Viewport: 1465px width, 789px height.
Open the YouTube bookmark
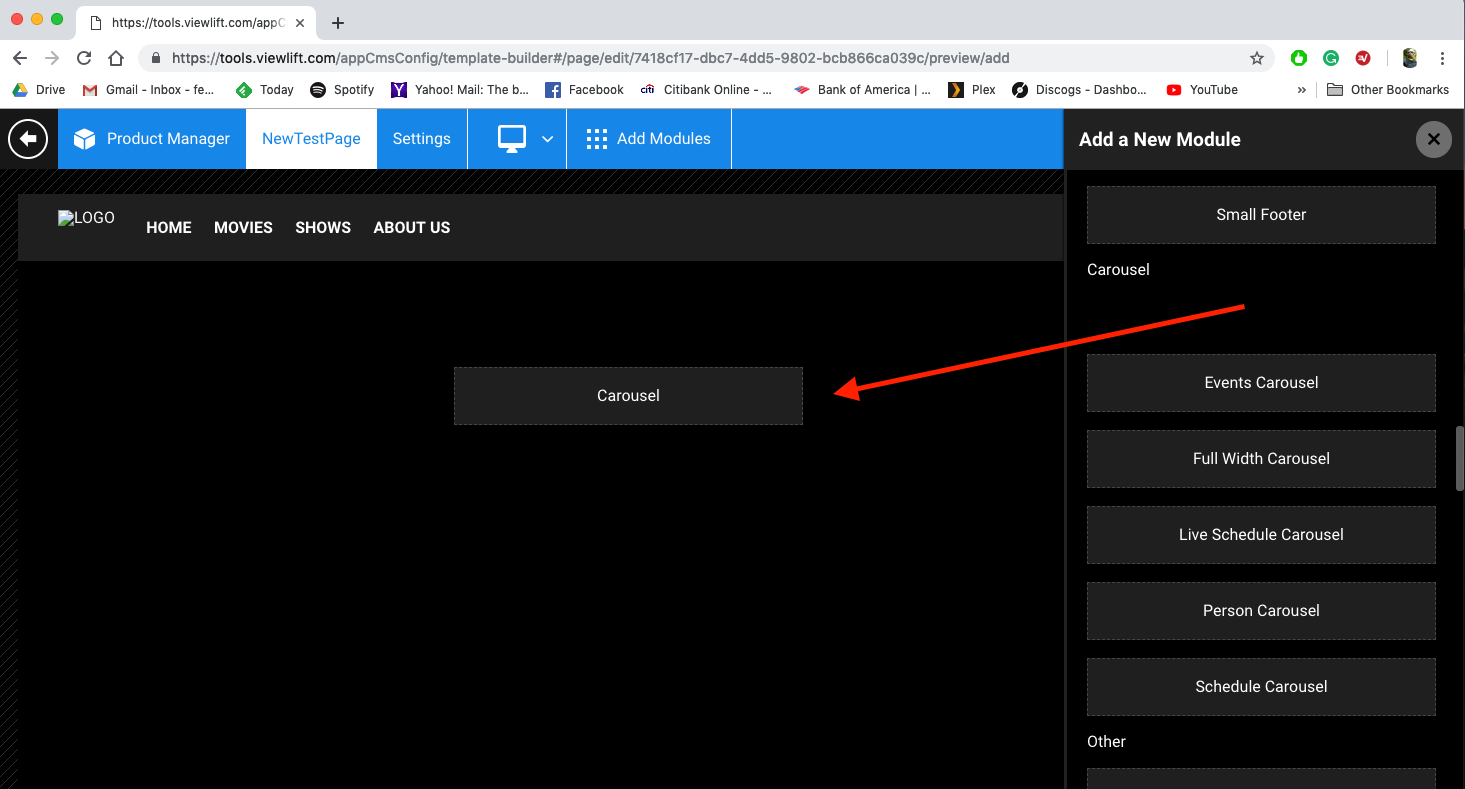click(x=1202, y=90)
